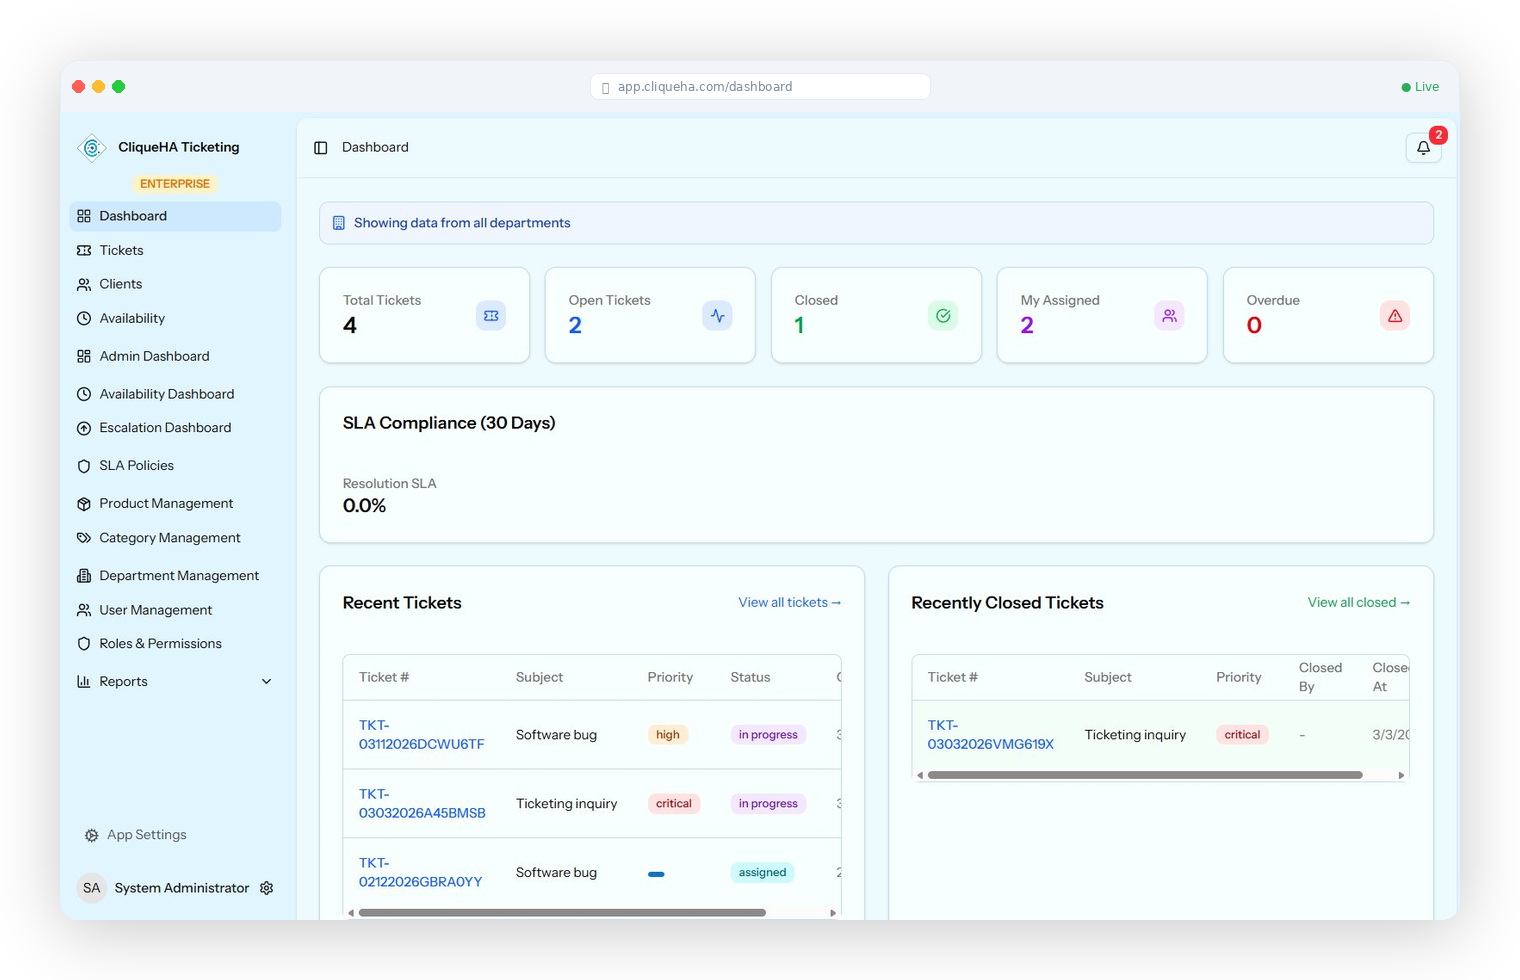Expand the Reports menu chevron
The image size is (1520, 980).
[x=266, y=682]
